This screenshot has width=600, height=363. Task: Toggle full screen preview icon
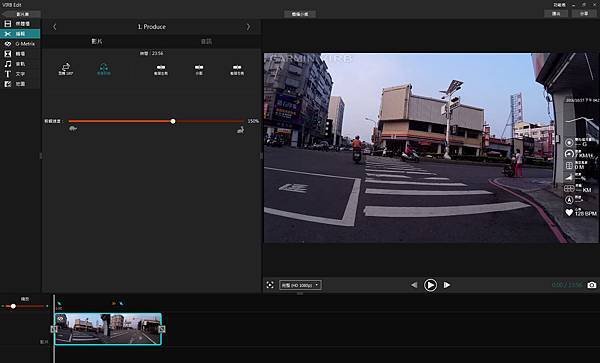pyautogui.click(x=270, y=285)
